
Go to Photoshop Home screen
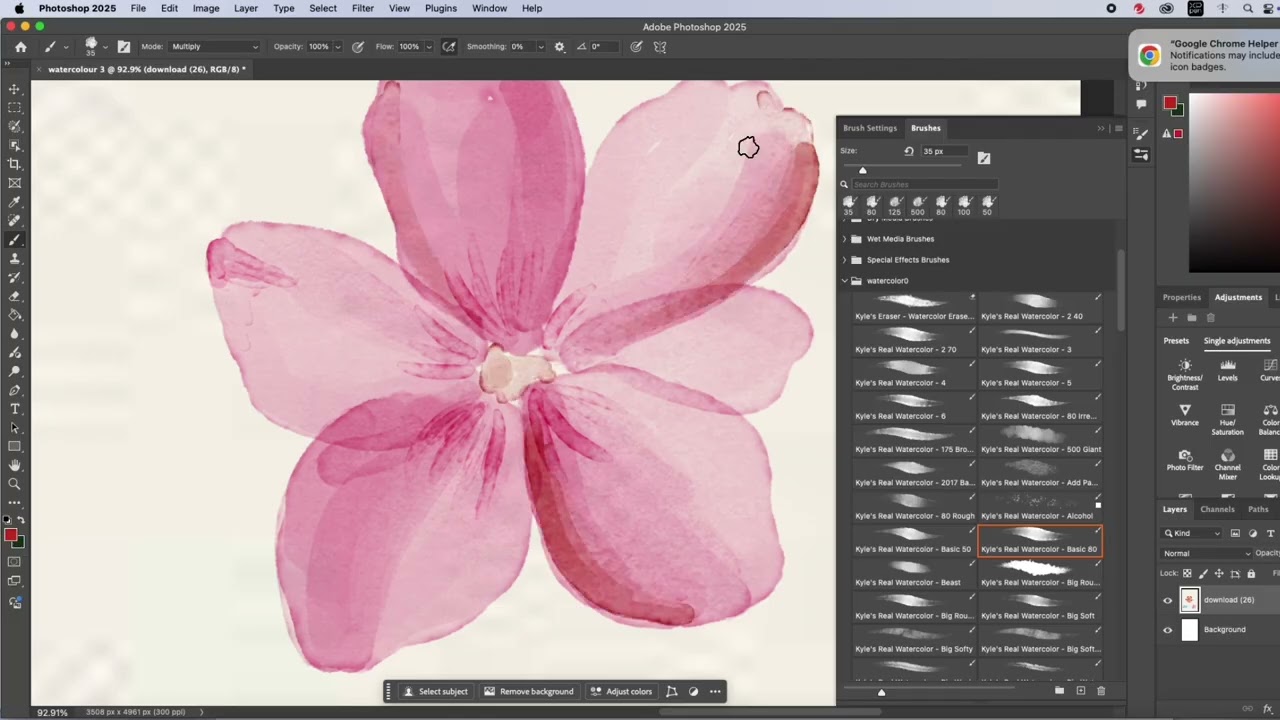(20, 46)
